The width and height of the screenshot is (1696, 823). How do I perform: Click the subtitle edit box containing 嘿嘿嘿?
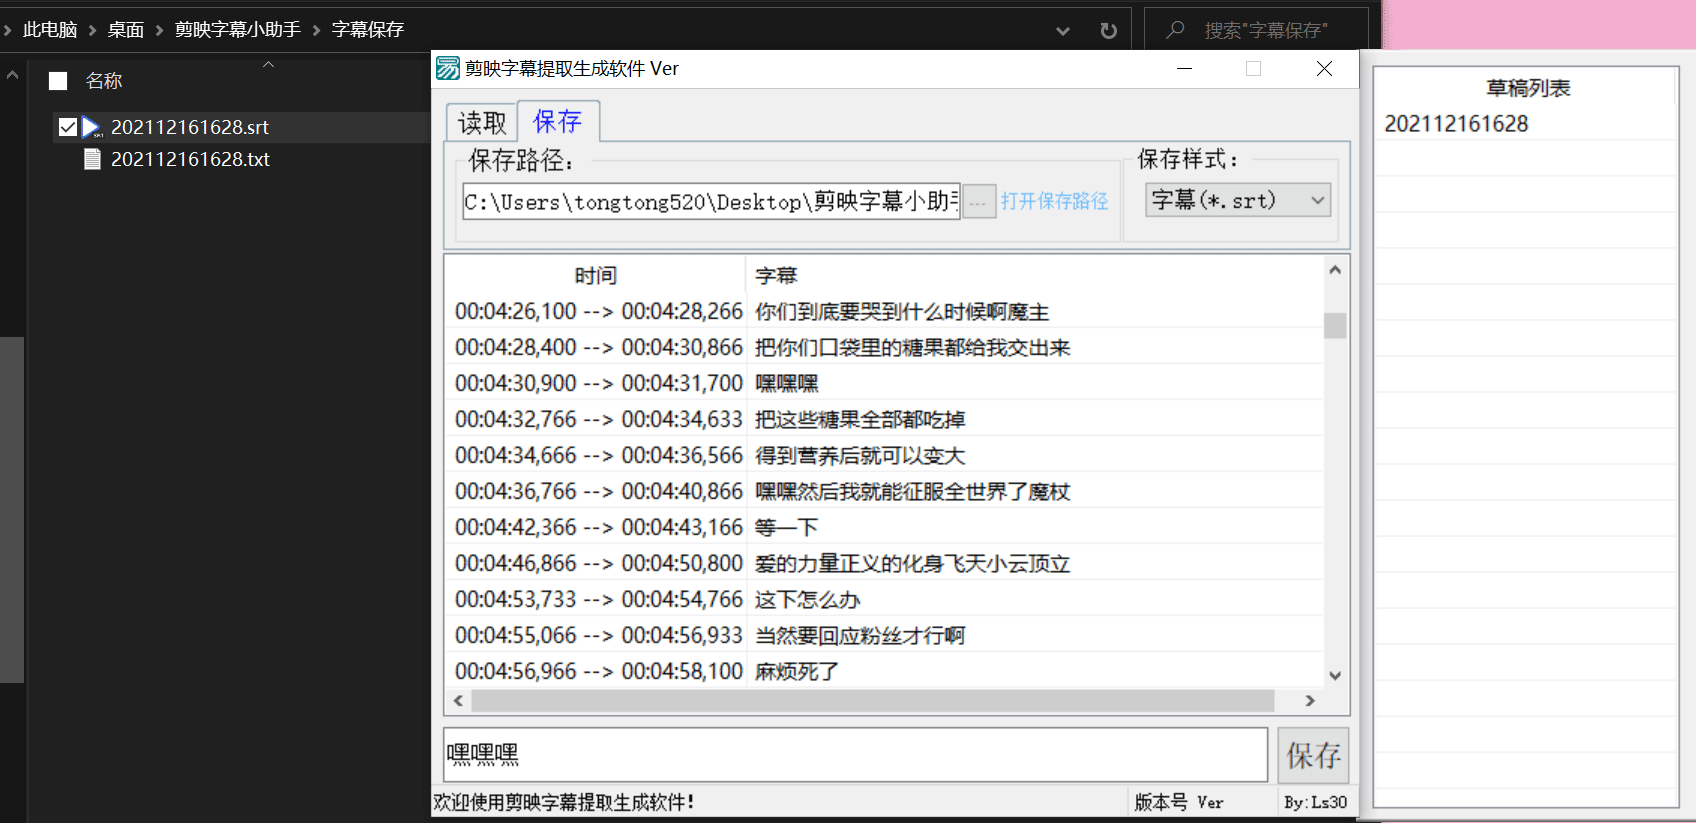point(856,755)
